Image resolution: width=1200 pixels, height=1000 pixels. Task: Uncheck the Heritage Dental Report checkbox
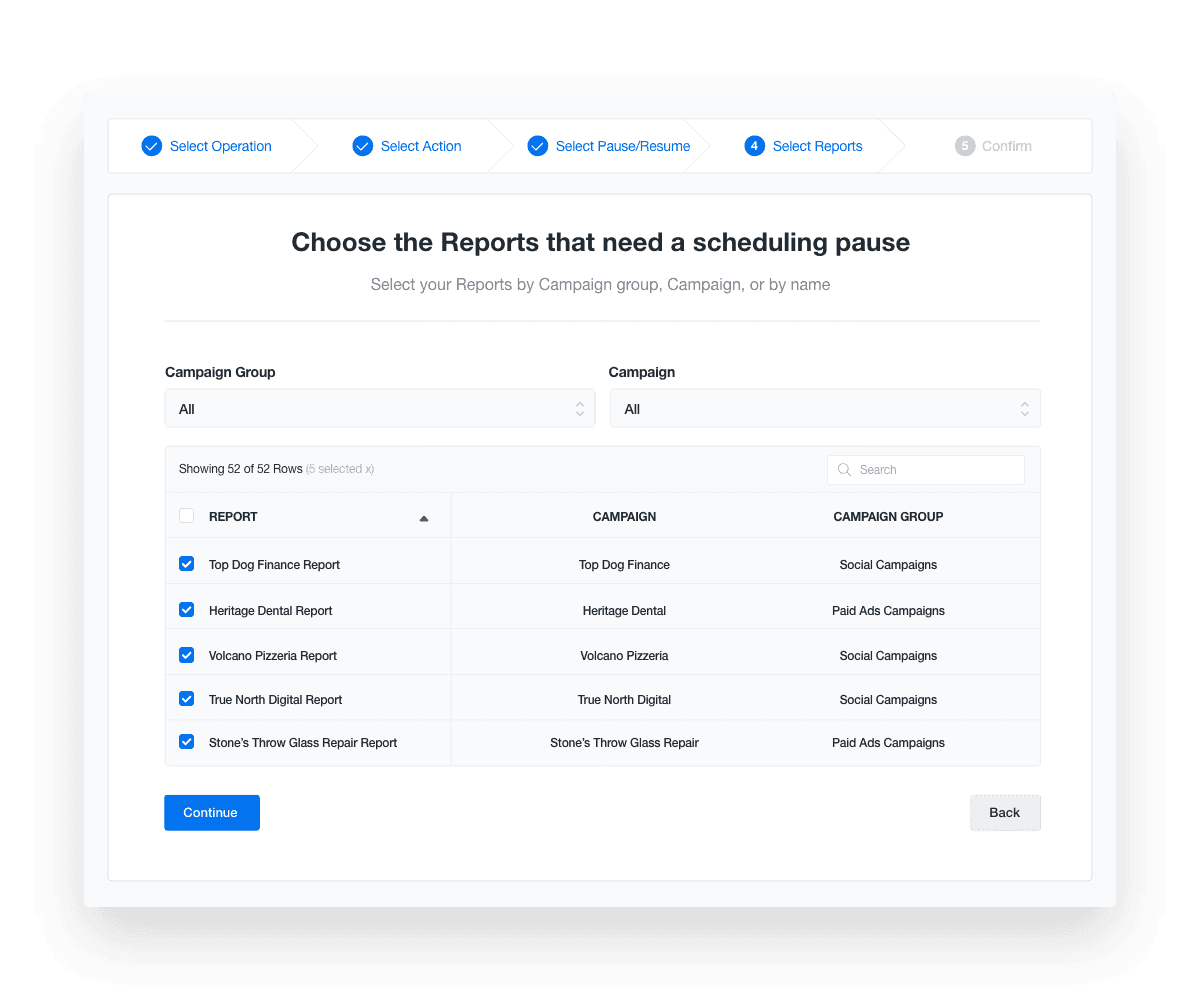click(x=186, y=609)
